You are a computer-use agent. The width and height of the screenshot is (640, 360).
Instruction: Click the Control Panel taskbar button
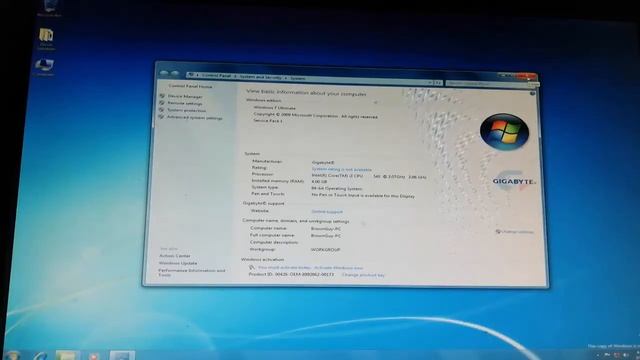tap(122, 356)
